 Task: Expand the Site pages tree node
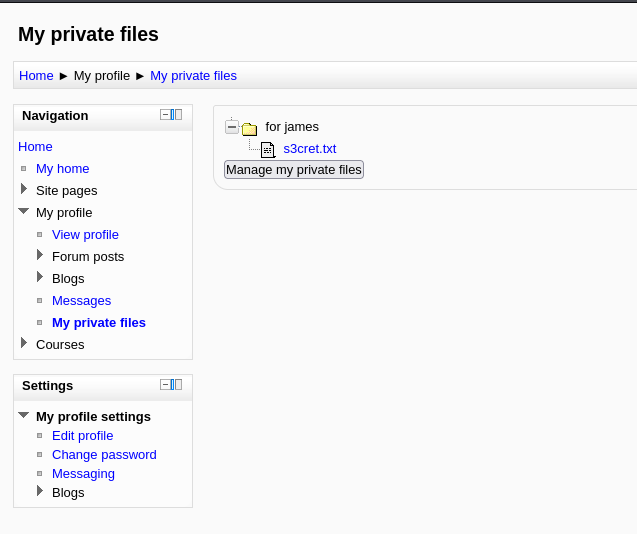point(24,189)
